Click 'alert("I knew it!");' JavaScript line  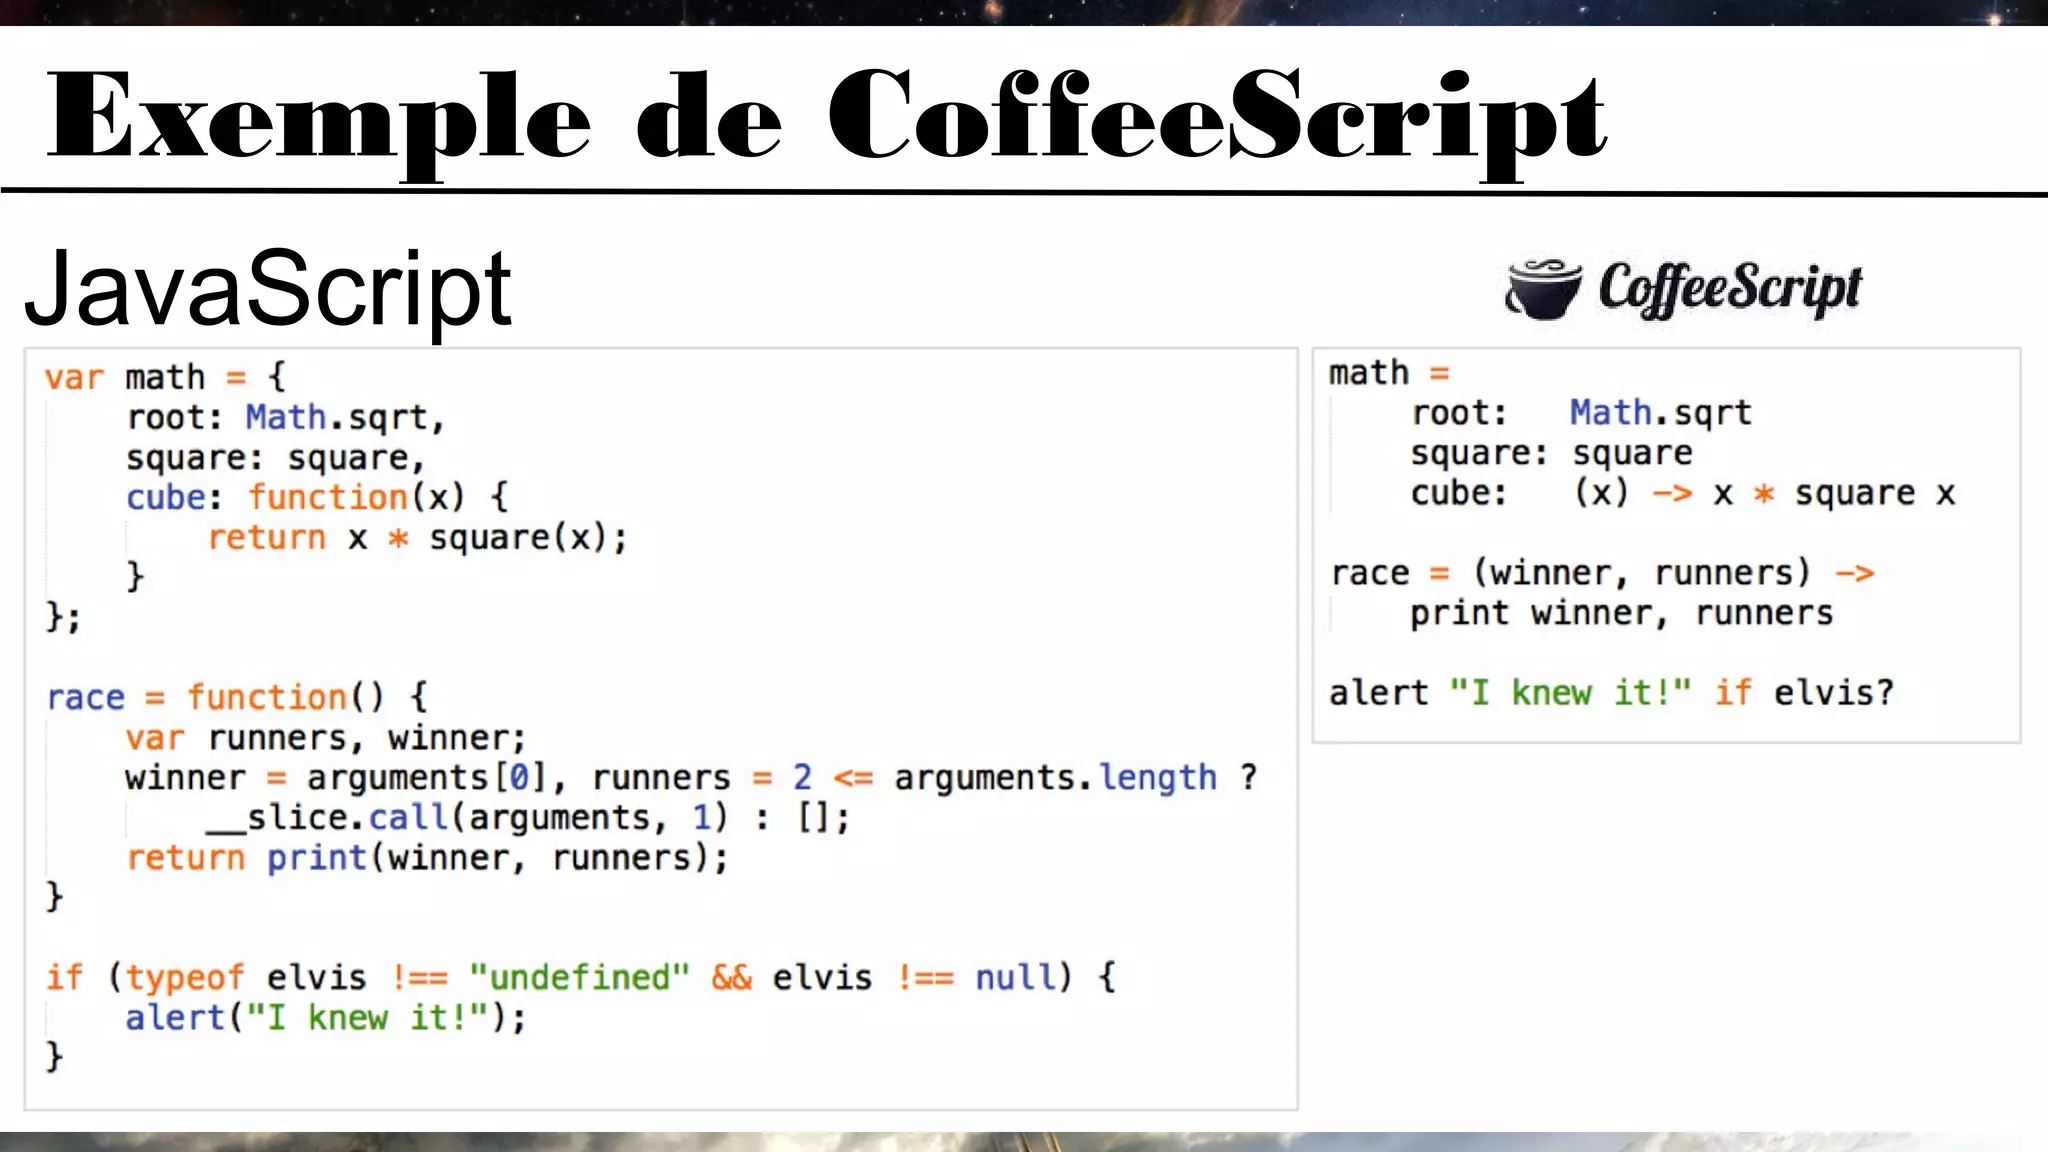[x=326, y=1018]
